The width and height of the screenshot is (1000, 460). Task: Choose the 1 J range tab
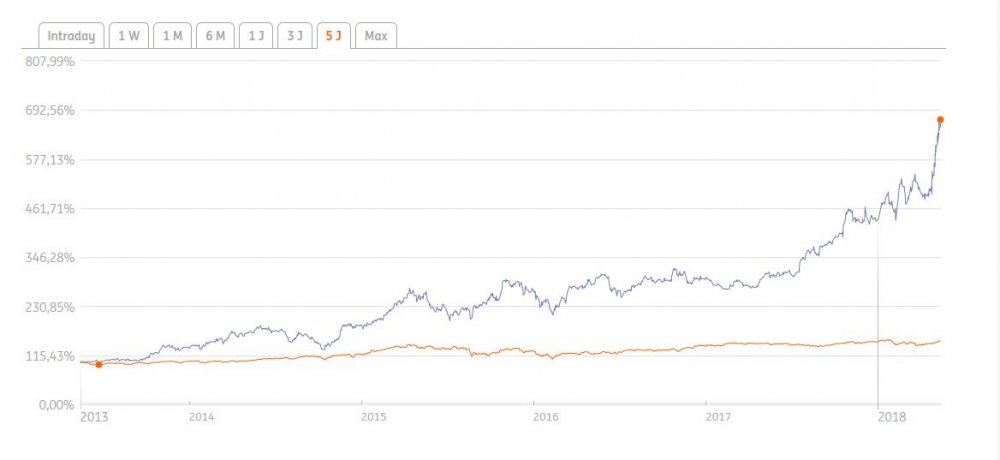(256, 36)
